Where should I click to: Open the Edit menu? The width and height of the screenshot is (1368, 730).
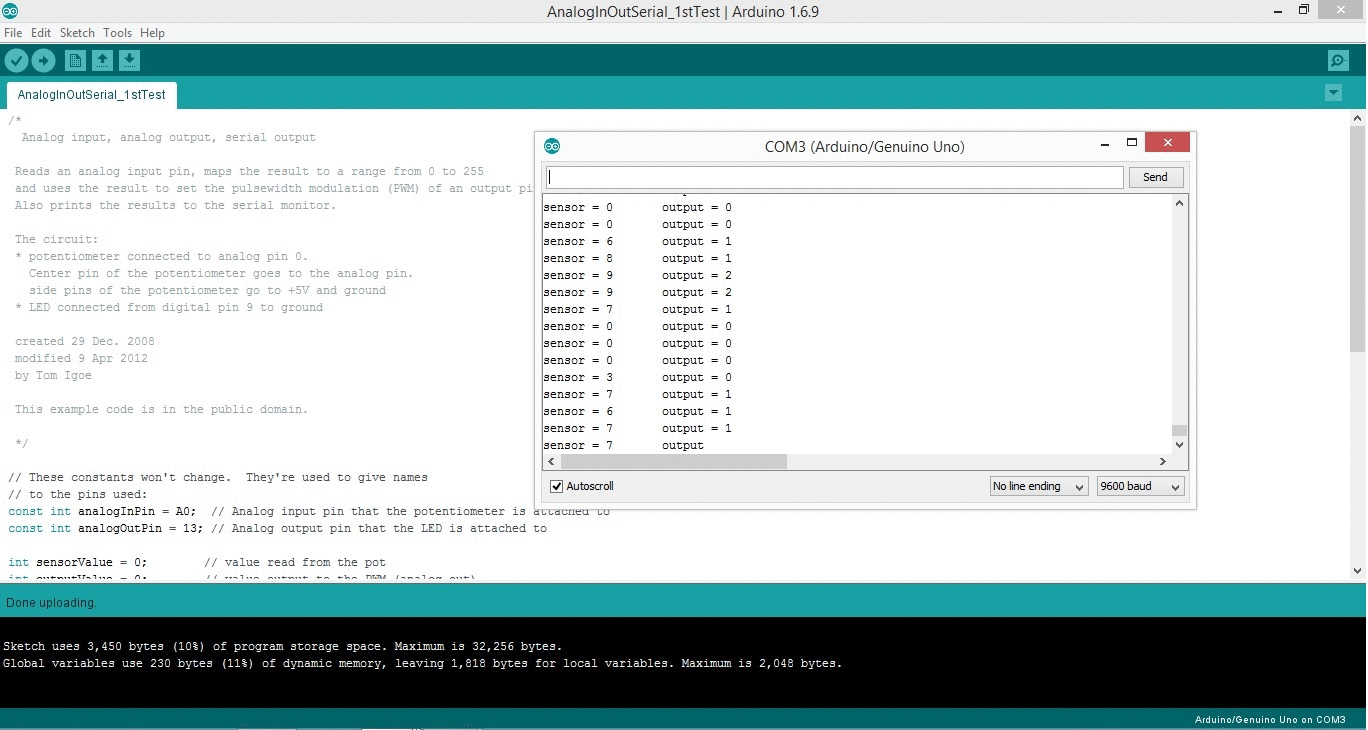[41, 33]
